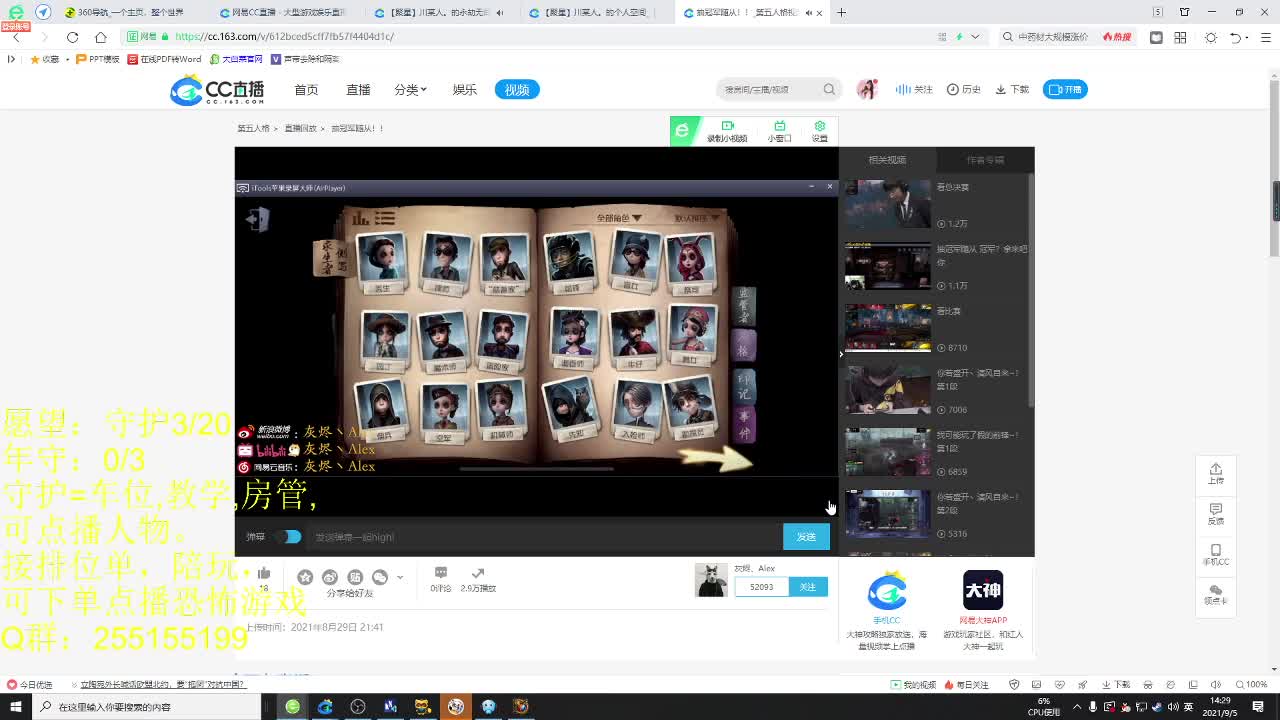1280x720 pixels.
Task: Click 下载 download link in header
Action: point(1012,90)
